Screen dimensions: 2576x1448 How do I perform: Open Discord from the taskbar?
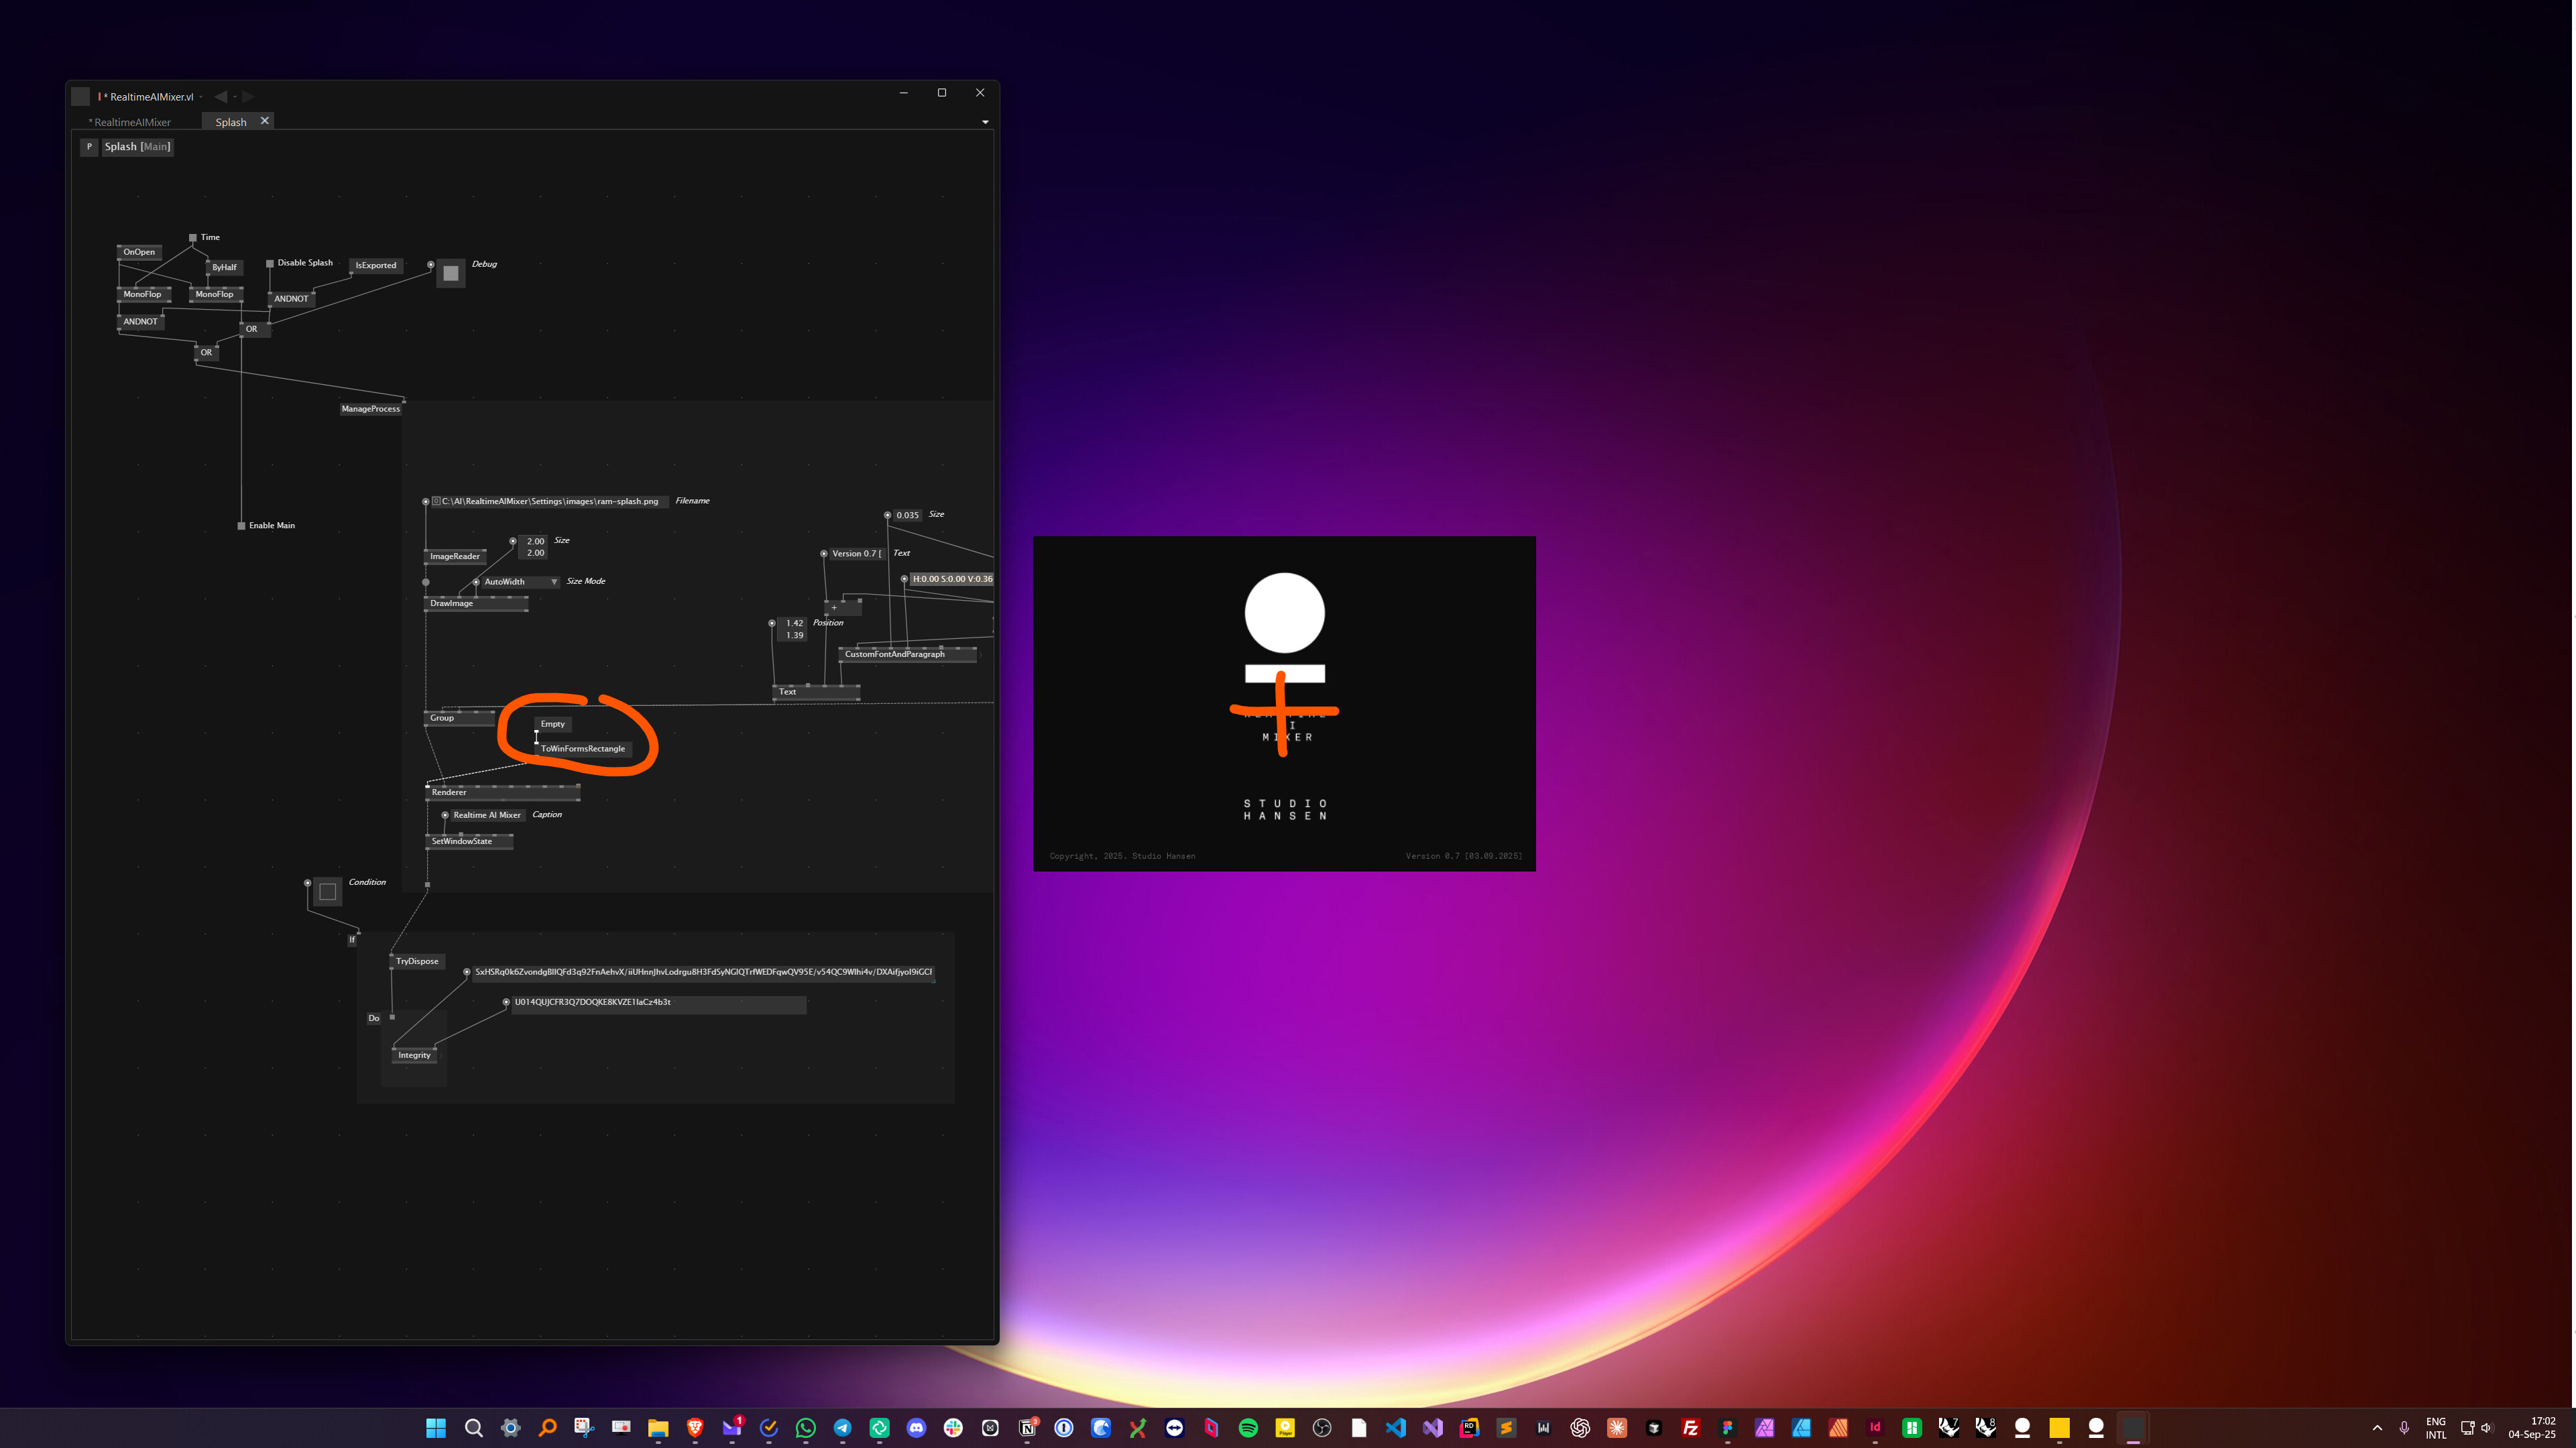(x=916, y=1427)
